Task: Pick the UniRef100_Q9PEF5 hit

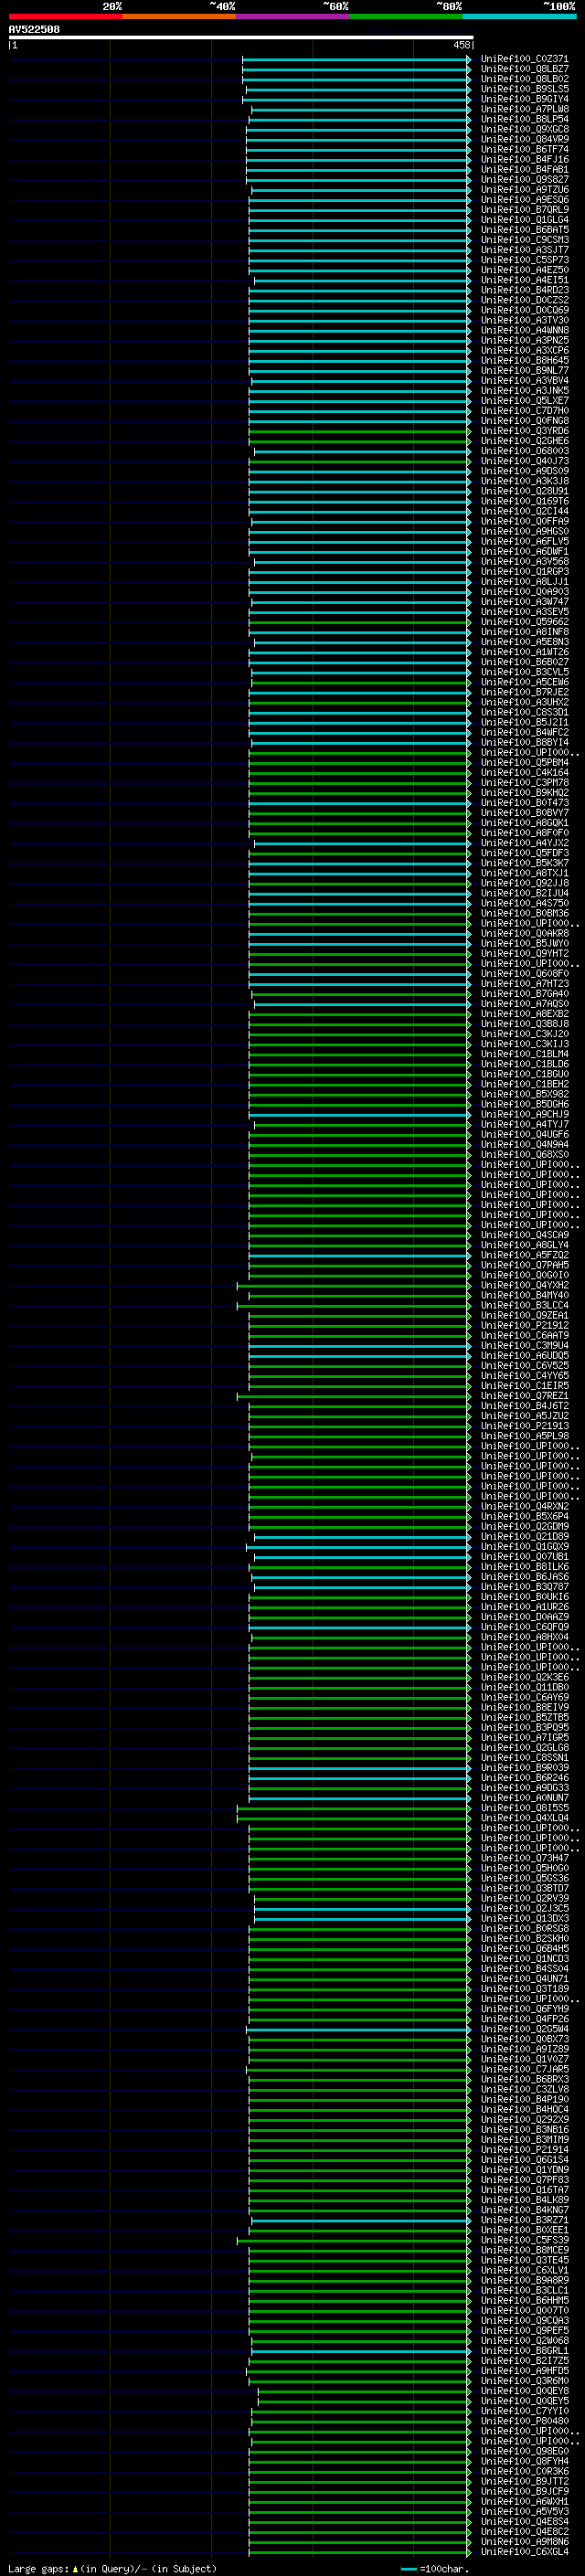Action: coord(524,2330)
